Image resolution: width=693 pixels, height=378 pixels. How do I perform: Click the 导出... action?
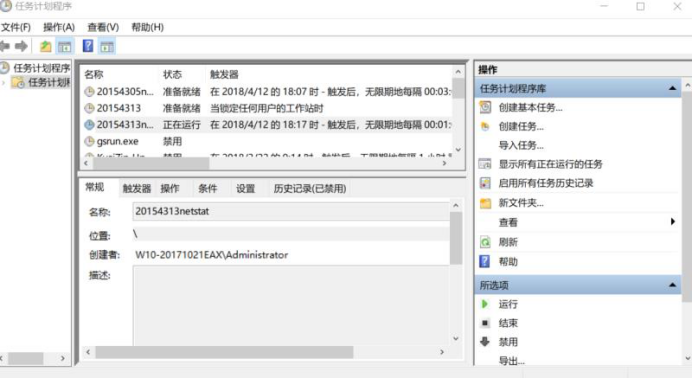(x=512, y=361)
